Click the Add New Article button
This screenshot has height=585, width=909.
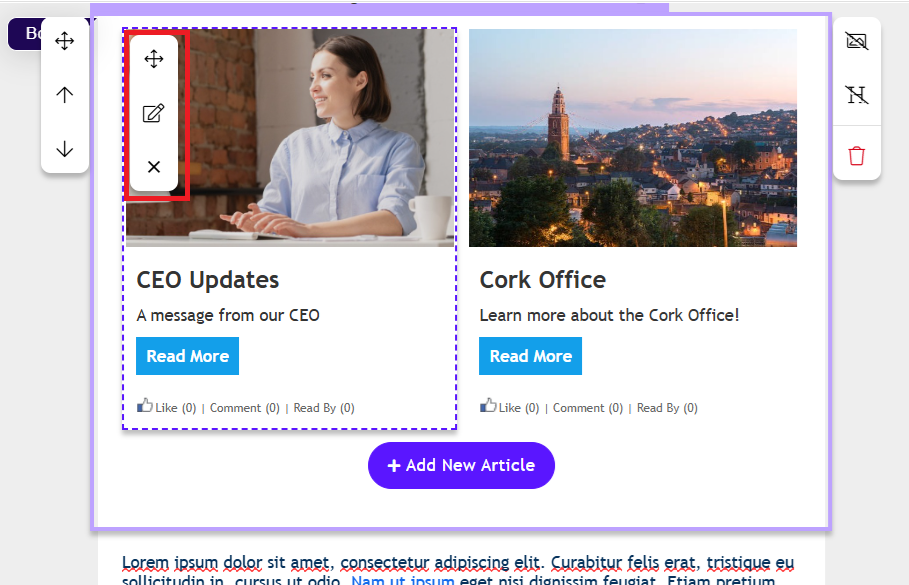[461, 465]
